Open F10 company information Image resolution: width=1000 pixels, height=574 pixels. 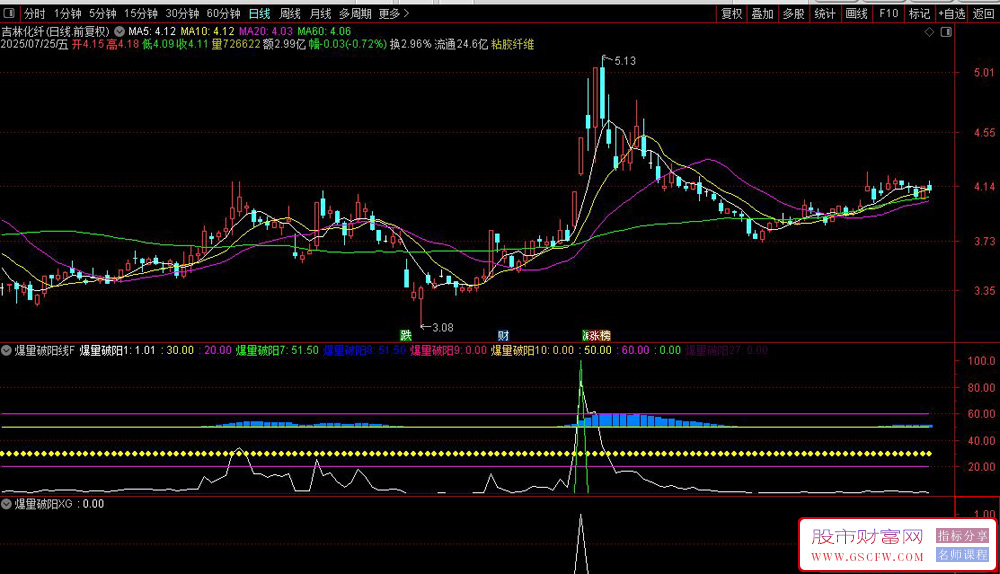(888, 13)
